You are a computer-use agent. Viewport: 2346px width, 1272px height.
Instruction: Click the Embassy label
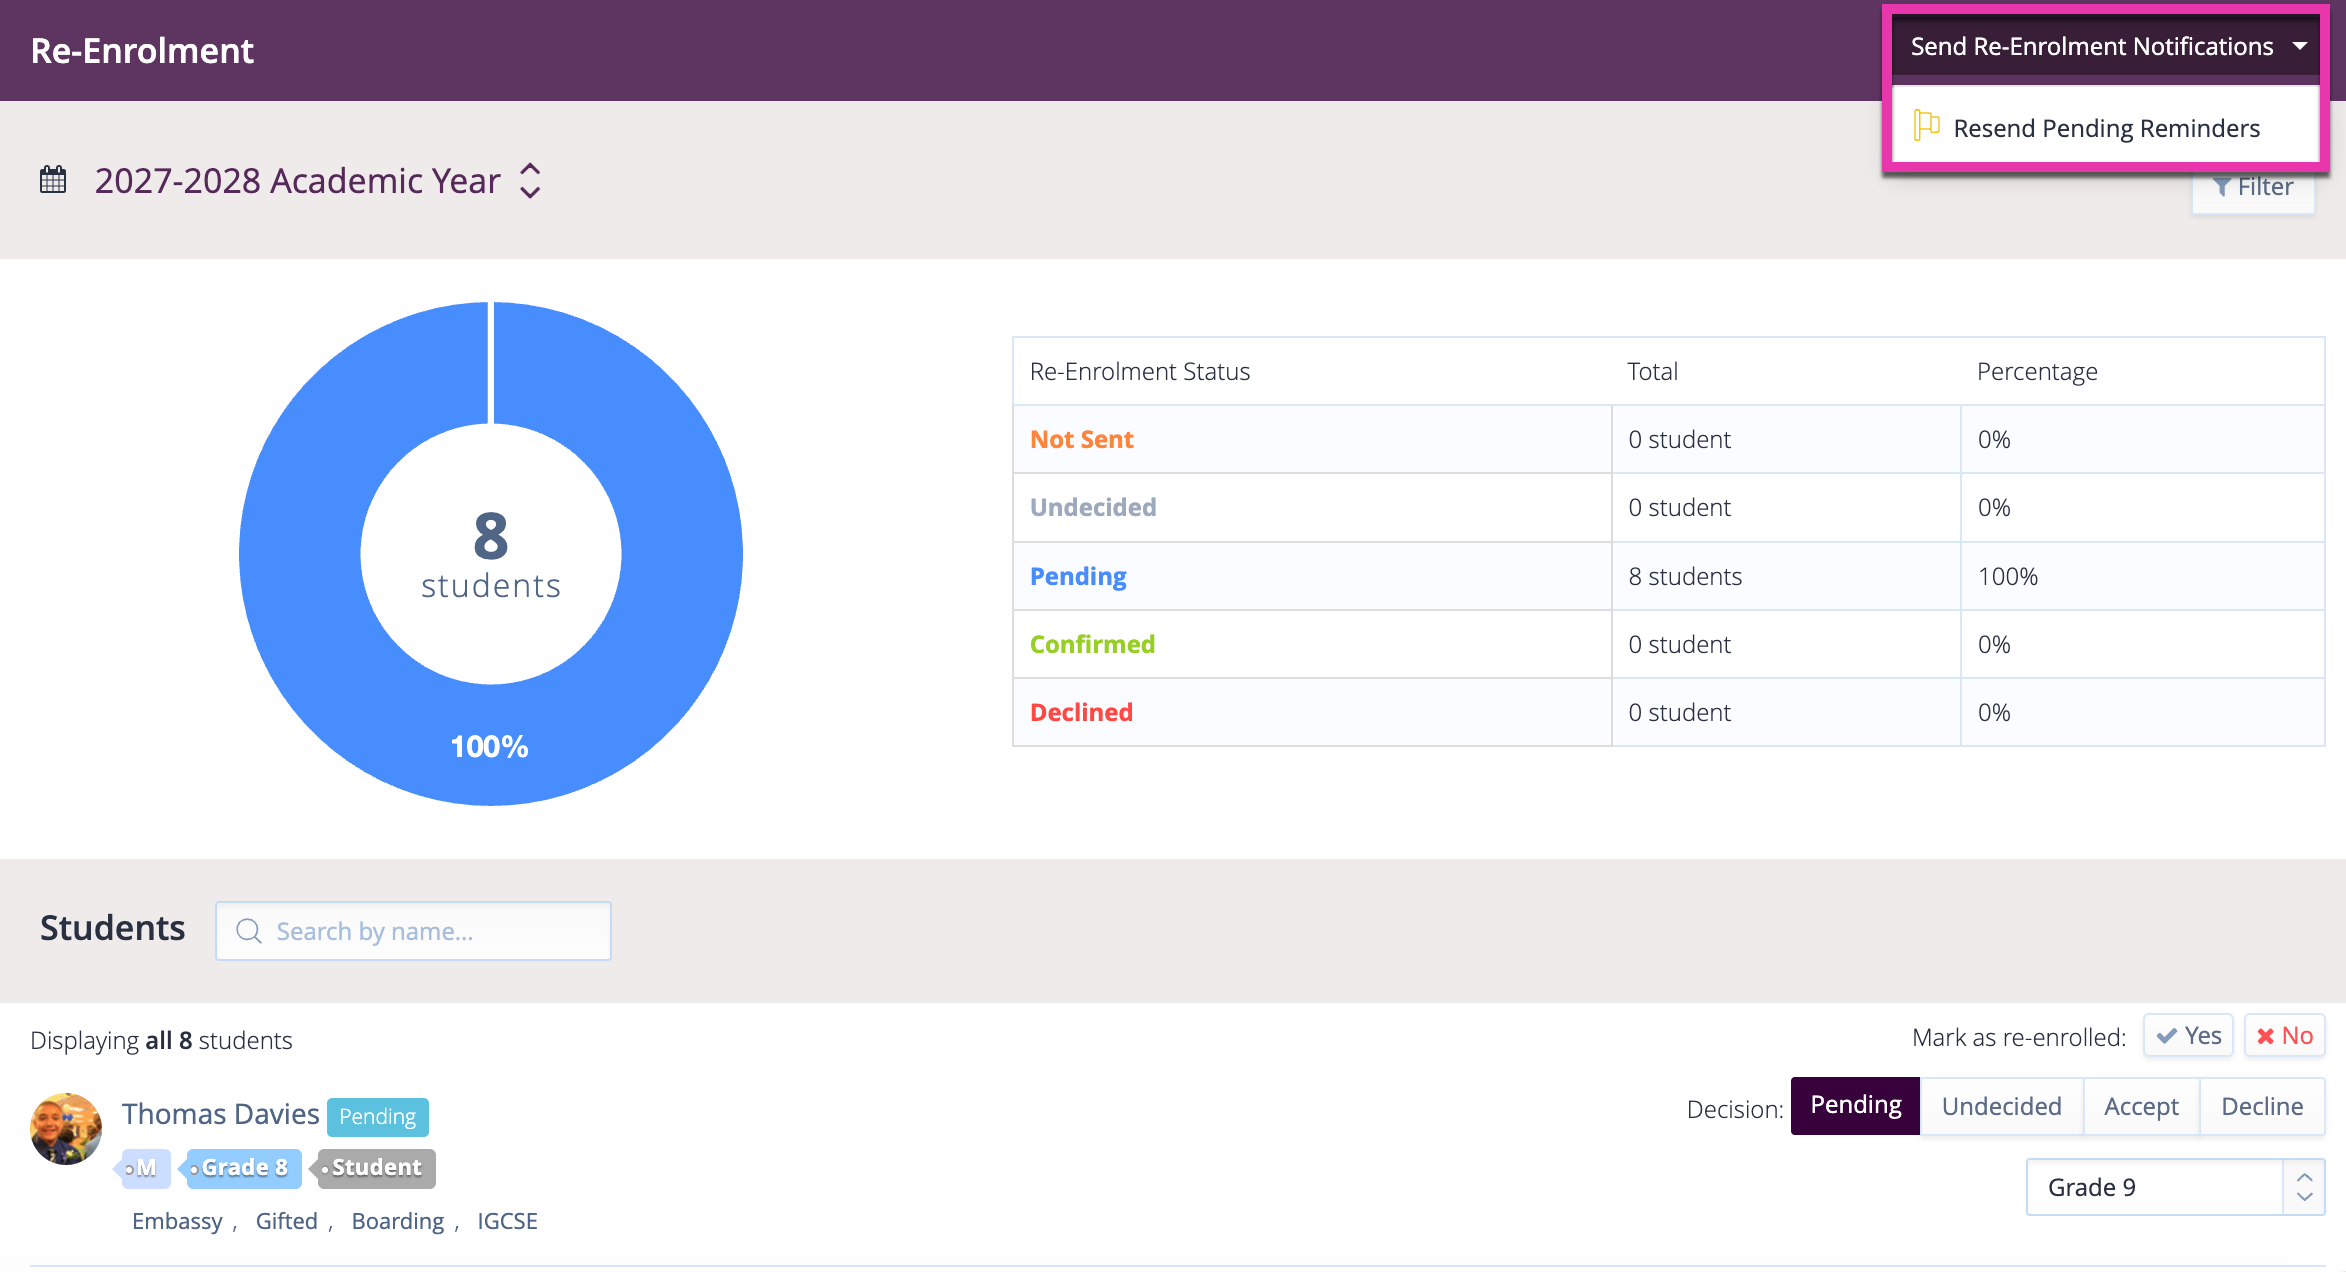tap(177, 1221)
